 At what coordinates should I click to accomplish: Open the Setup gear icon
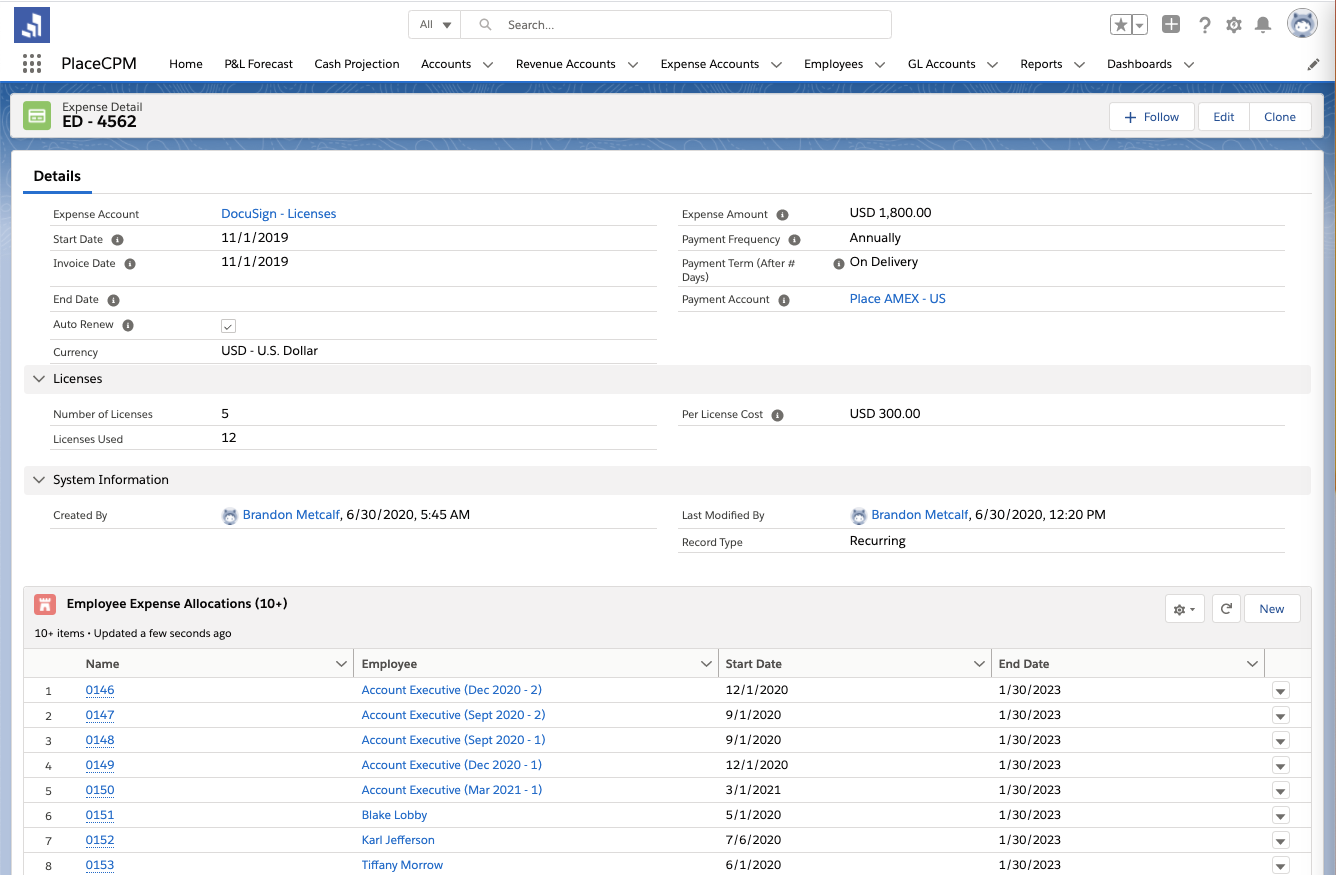[1234, 25]
